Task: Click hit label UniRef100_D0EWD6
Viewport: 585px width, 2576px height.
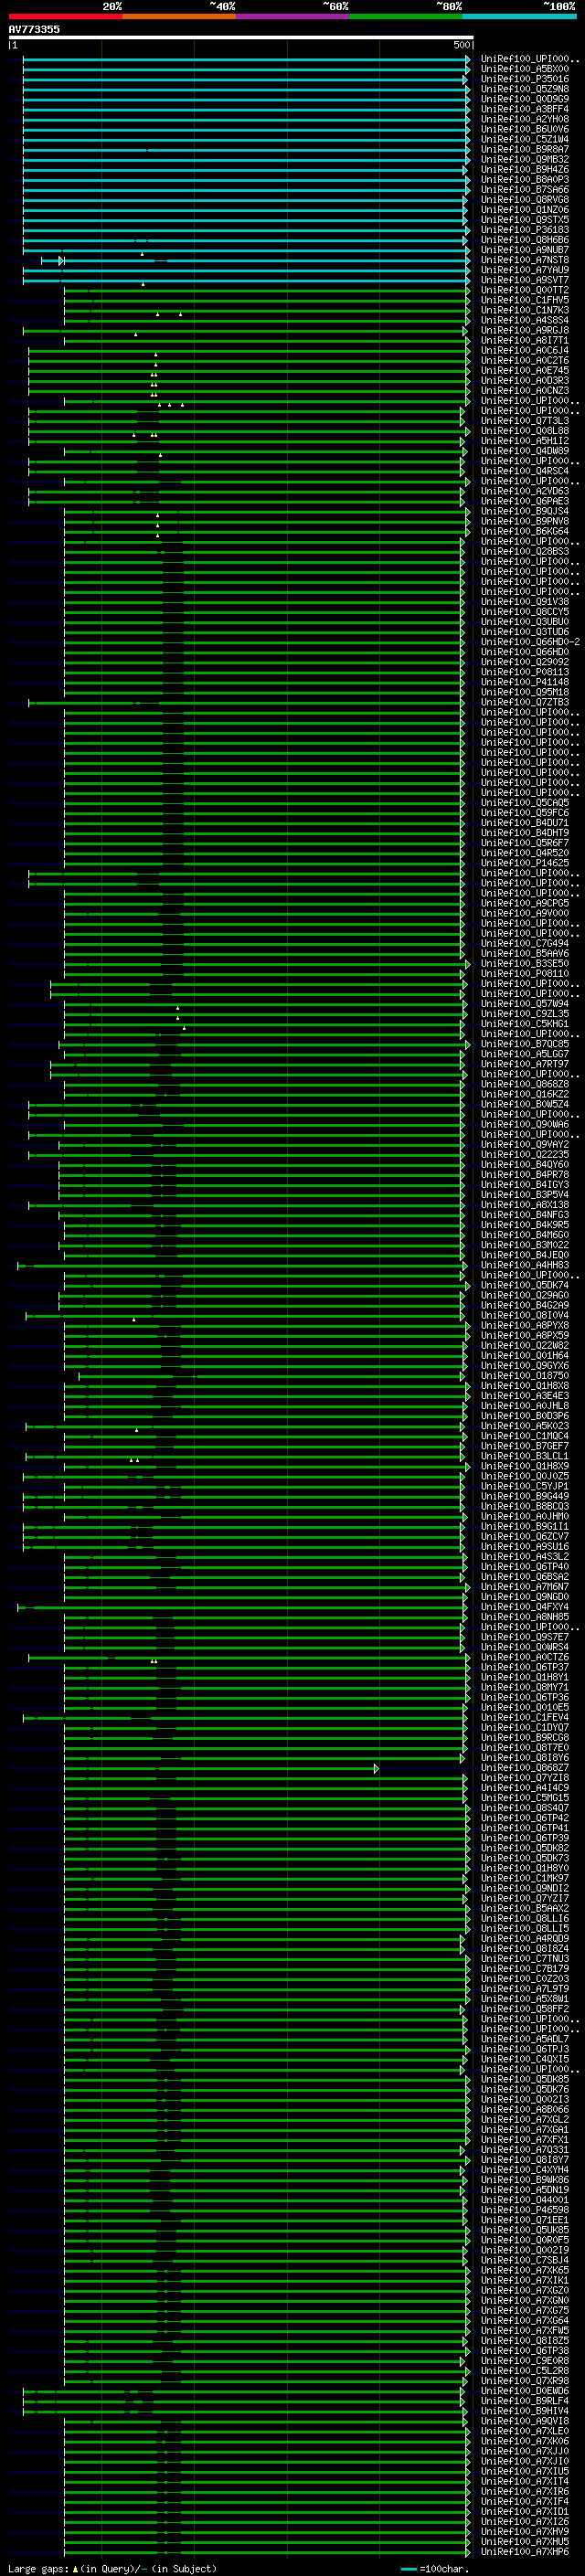Action: 525,2391
